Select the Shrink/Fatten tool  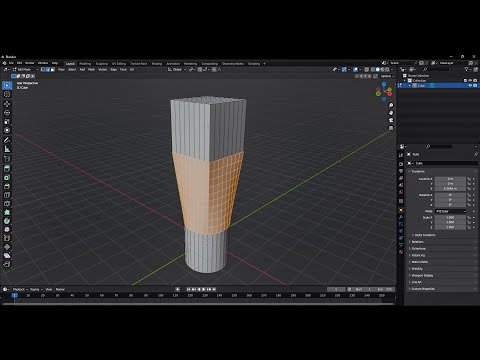pyautogui.click(x=7, y=247)
